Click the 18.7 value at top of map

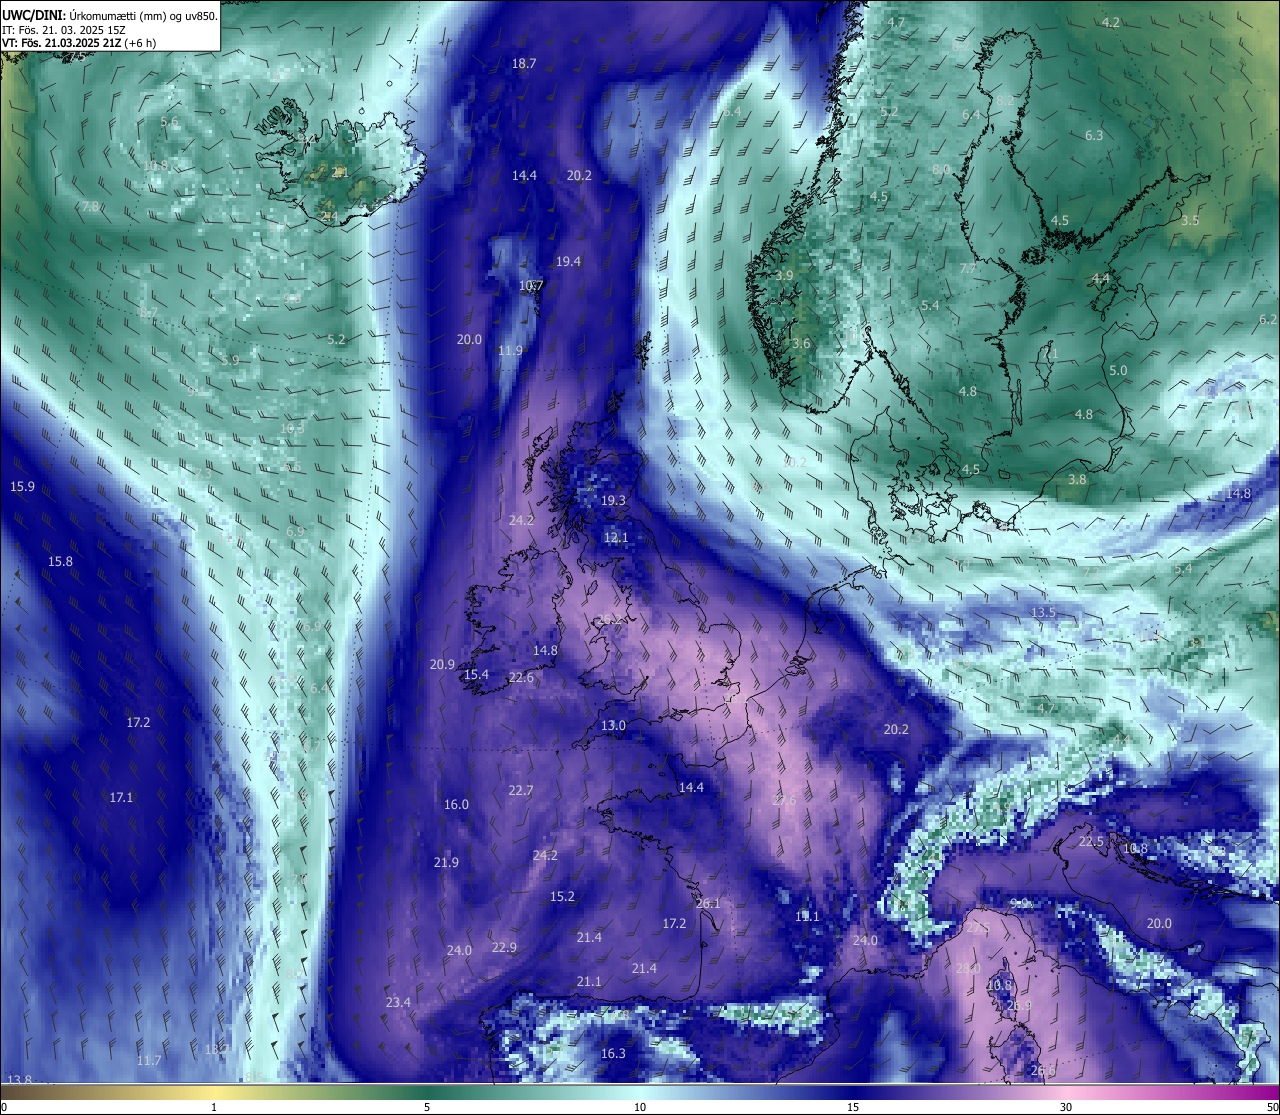pos(524,64)
